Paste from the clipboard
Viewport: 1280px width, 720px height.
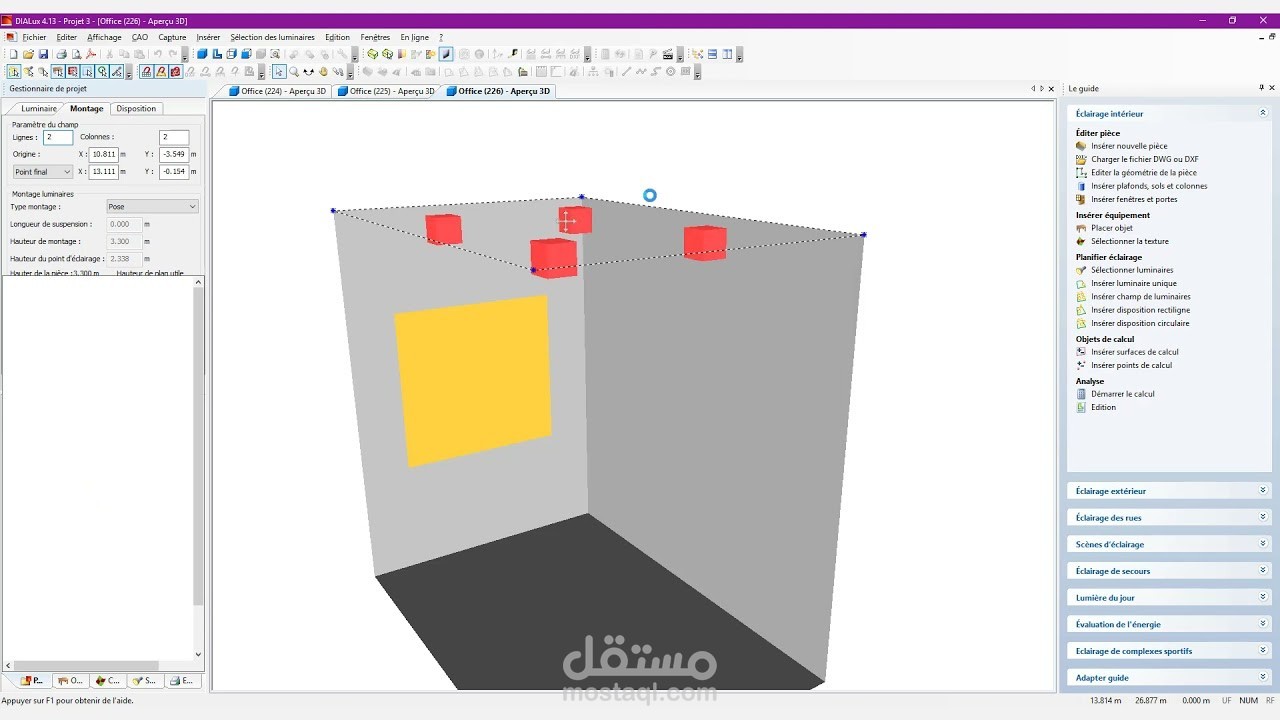click(x=138, y=54)
